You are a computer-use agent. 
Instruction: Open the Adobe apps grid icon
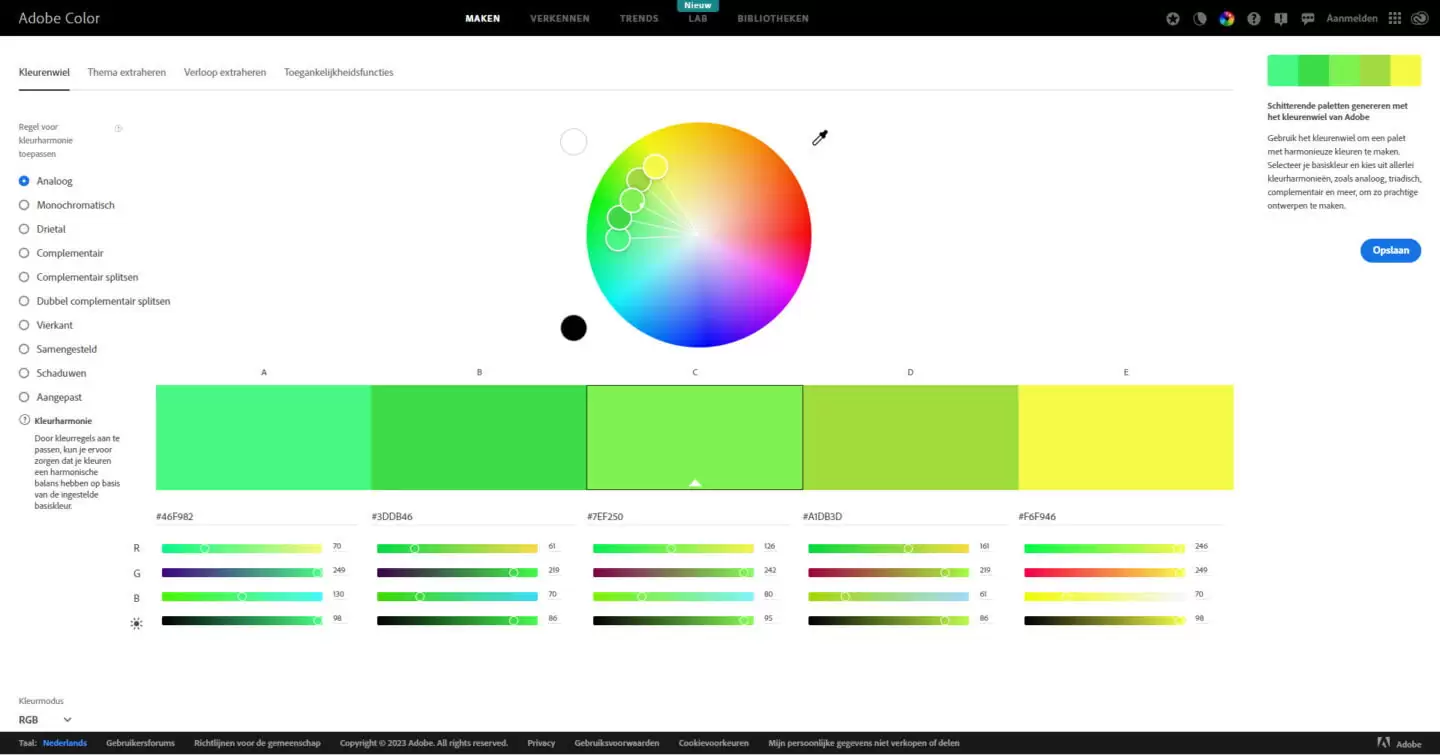click(x=1394, y=18)
